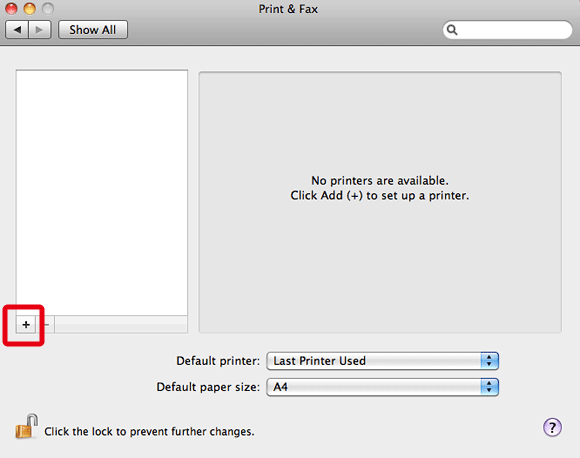The width and height of the screenshot is (580, 458).
Task: Open help with the question mark button
Action: (x=552, y=428)
